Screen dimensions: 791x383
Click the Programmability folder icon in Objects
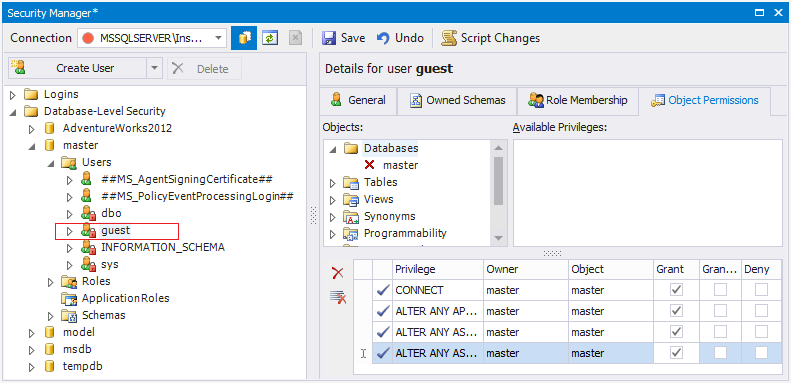351,234
